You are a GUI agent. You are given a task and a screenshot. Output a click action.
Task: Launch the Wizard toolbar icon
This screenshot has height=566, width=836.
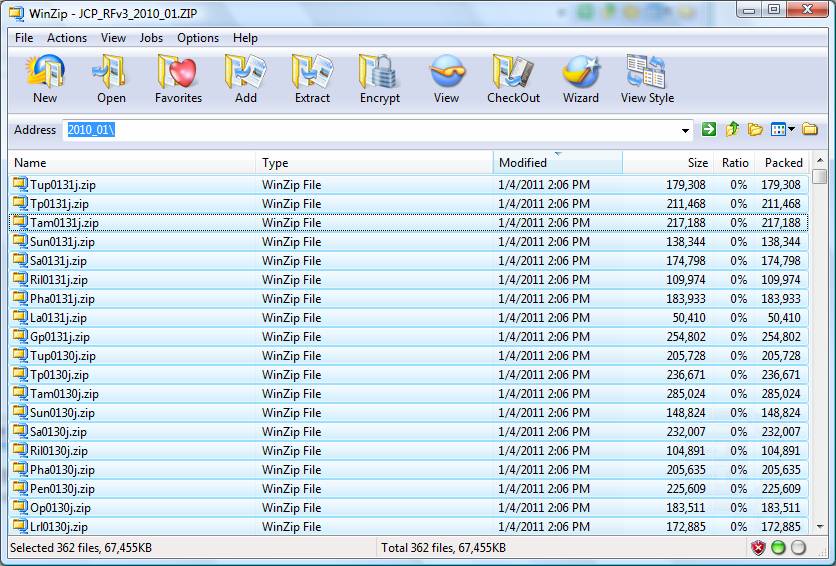[581, 72]
